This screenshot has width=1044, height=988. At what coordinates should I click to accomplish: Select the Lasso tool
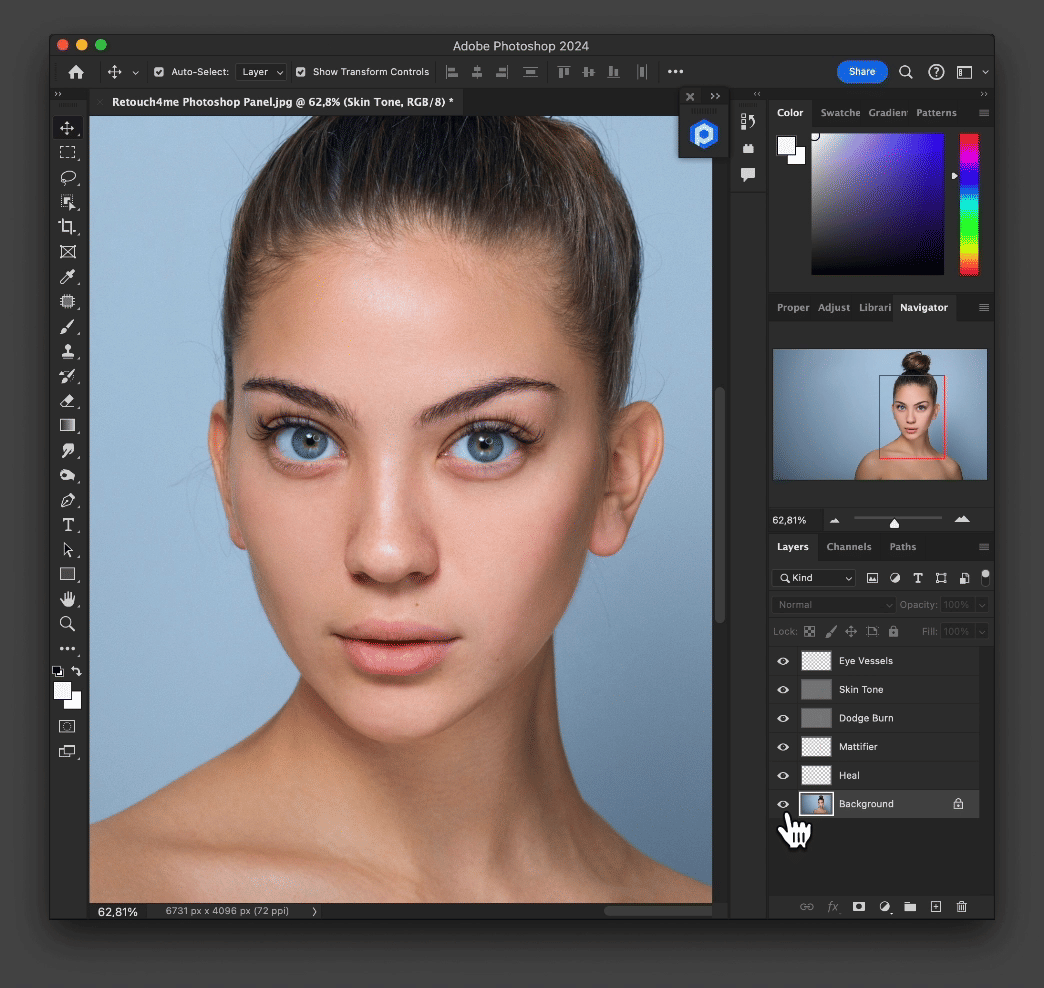68,177
